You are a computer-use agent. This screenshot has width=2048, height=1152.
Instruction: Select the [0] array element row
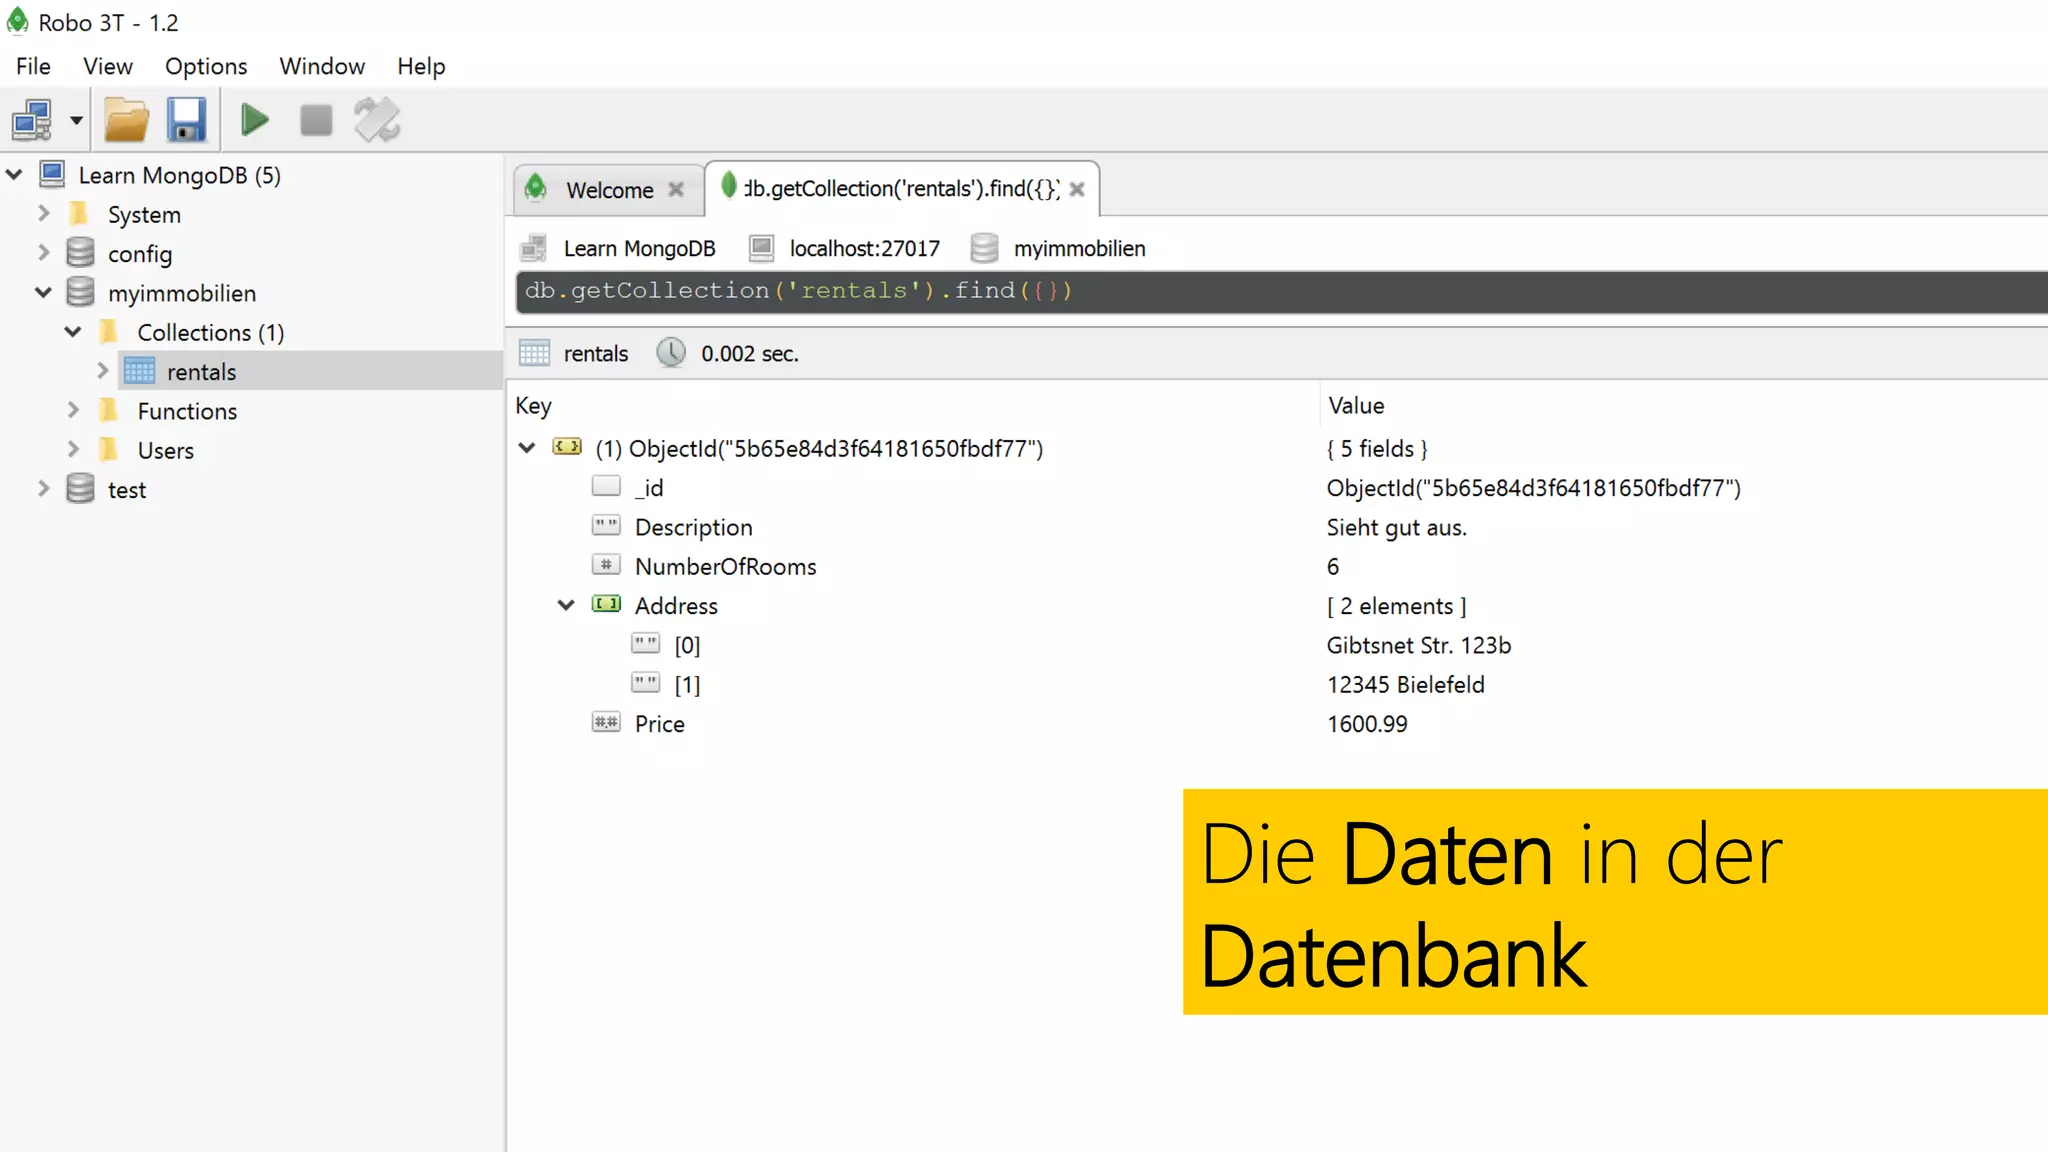point(1277,645)
